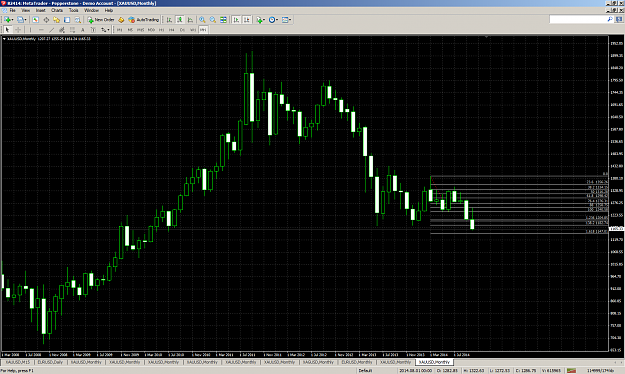Select the Cursor arrow tool
625x374 pixels.
pyautogui.click(x=7, y=30)
